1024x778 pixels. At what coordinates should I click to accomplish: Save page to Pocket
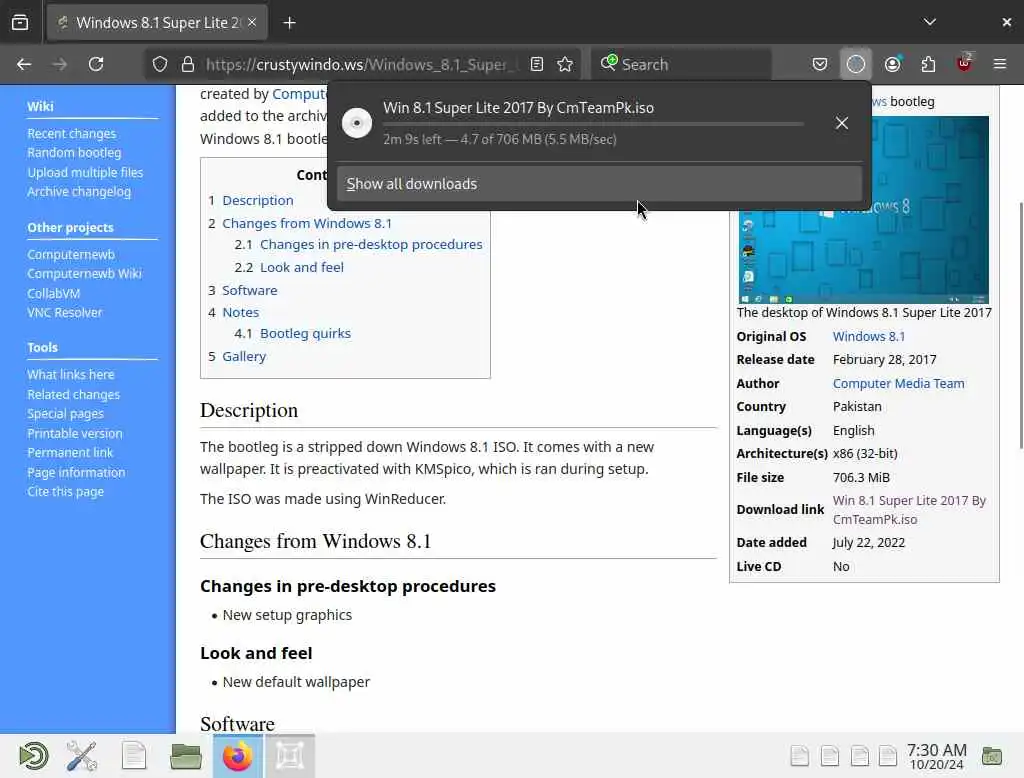pyautogui.click(x=820, y=64)
